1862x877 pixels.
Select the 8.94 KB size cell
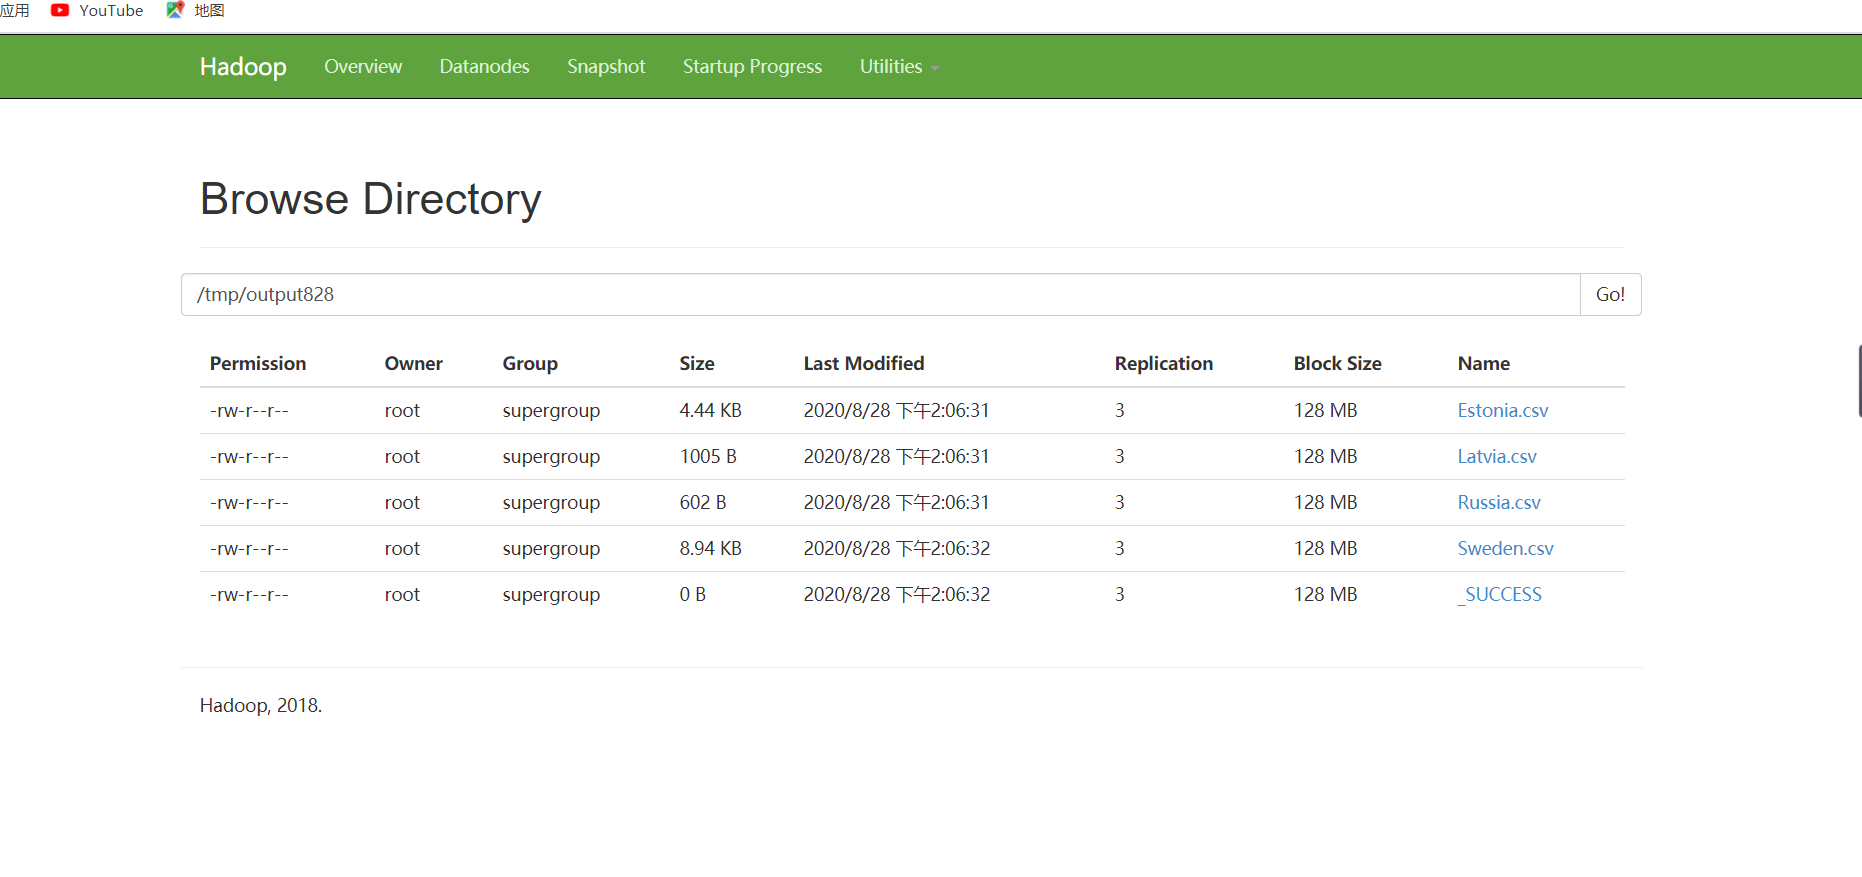coord(710,548)
